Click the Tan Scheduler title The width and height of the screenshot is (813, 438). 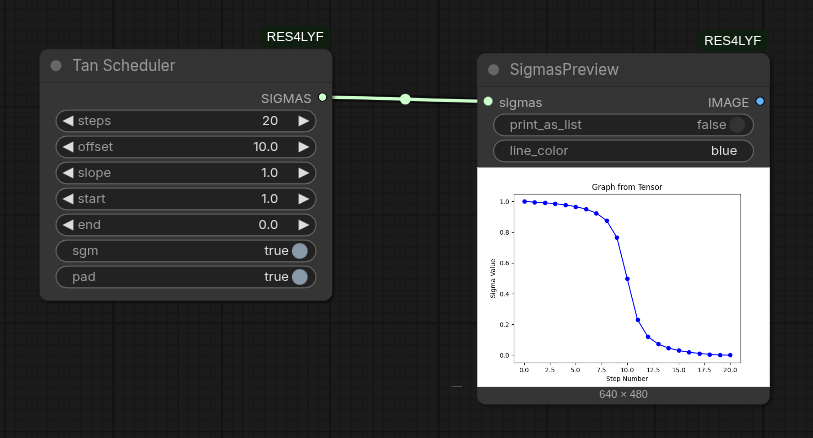124,65
